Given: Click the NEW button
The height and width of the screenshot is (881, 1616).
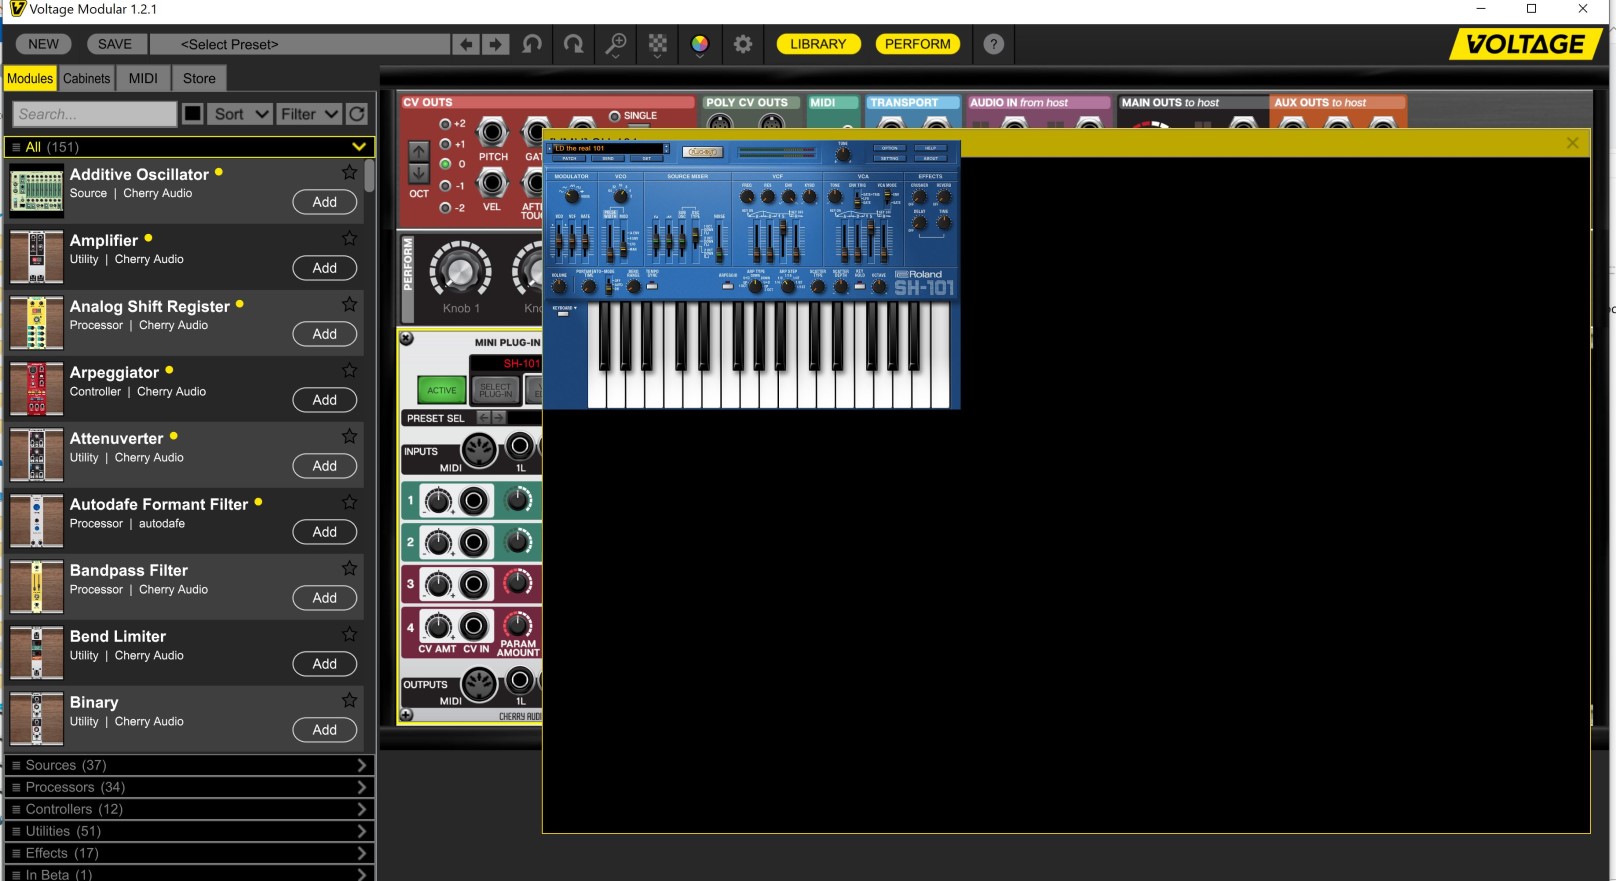Looking at the screenshot, I should tap(44, 44).
